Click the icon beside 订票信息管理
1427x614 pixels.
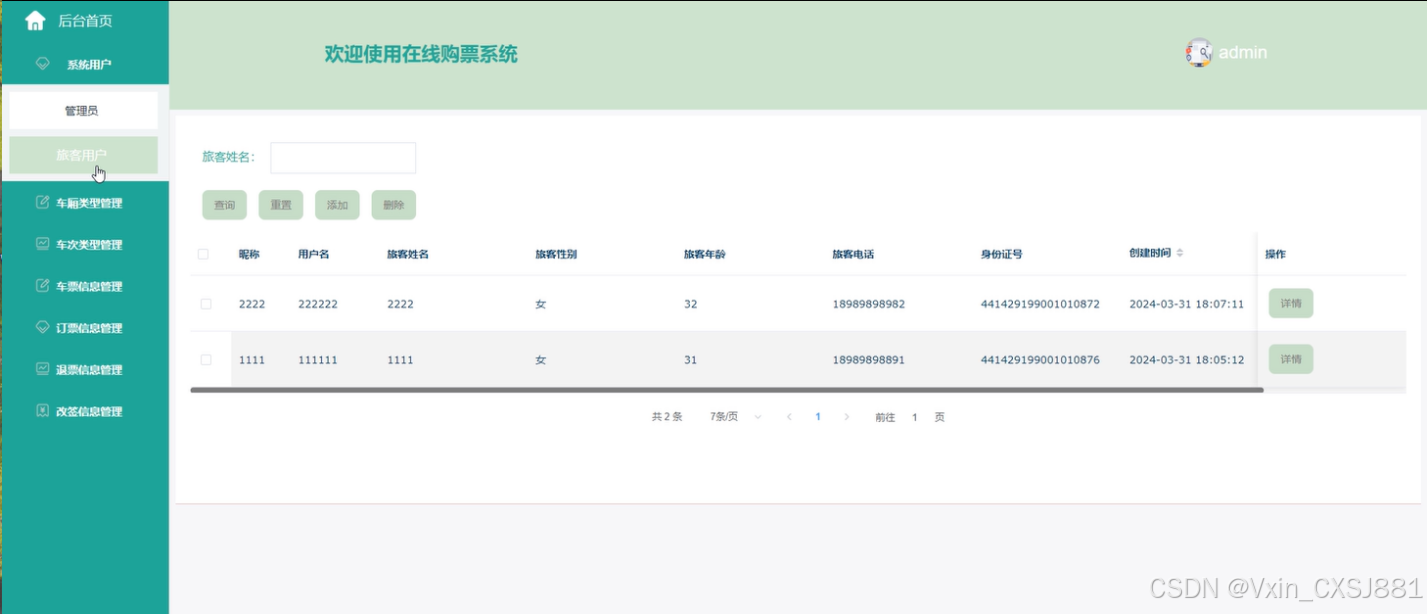(42, 328)
